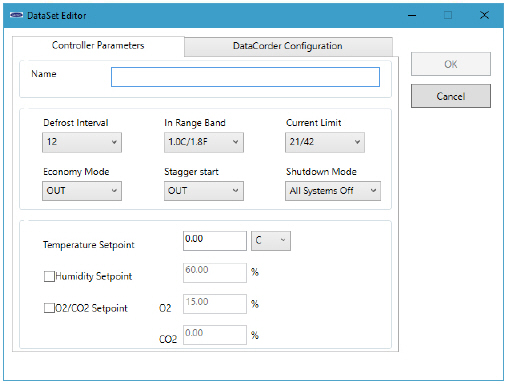Viewport: 506px width, 385px height.
Task: Click the OK button
Action: (x=451, y=64)
